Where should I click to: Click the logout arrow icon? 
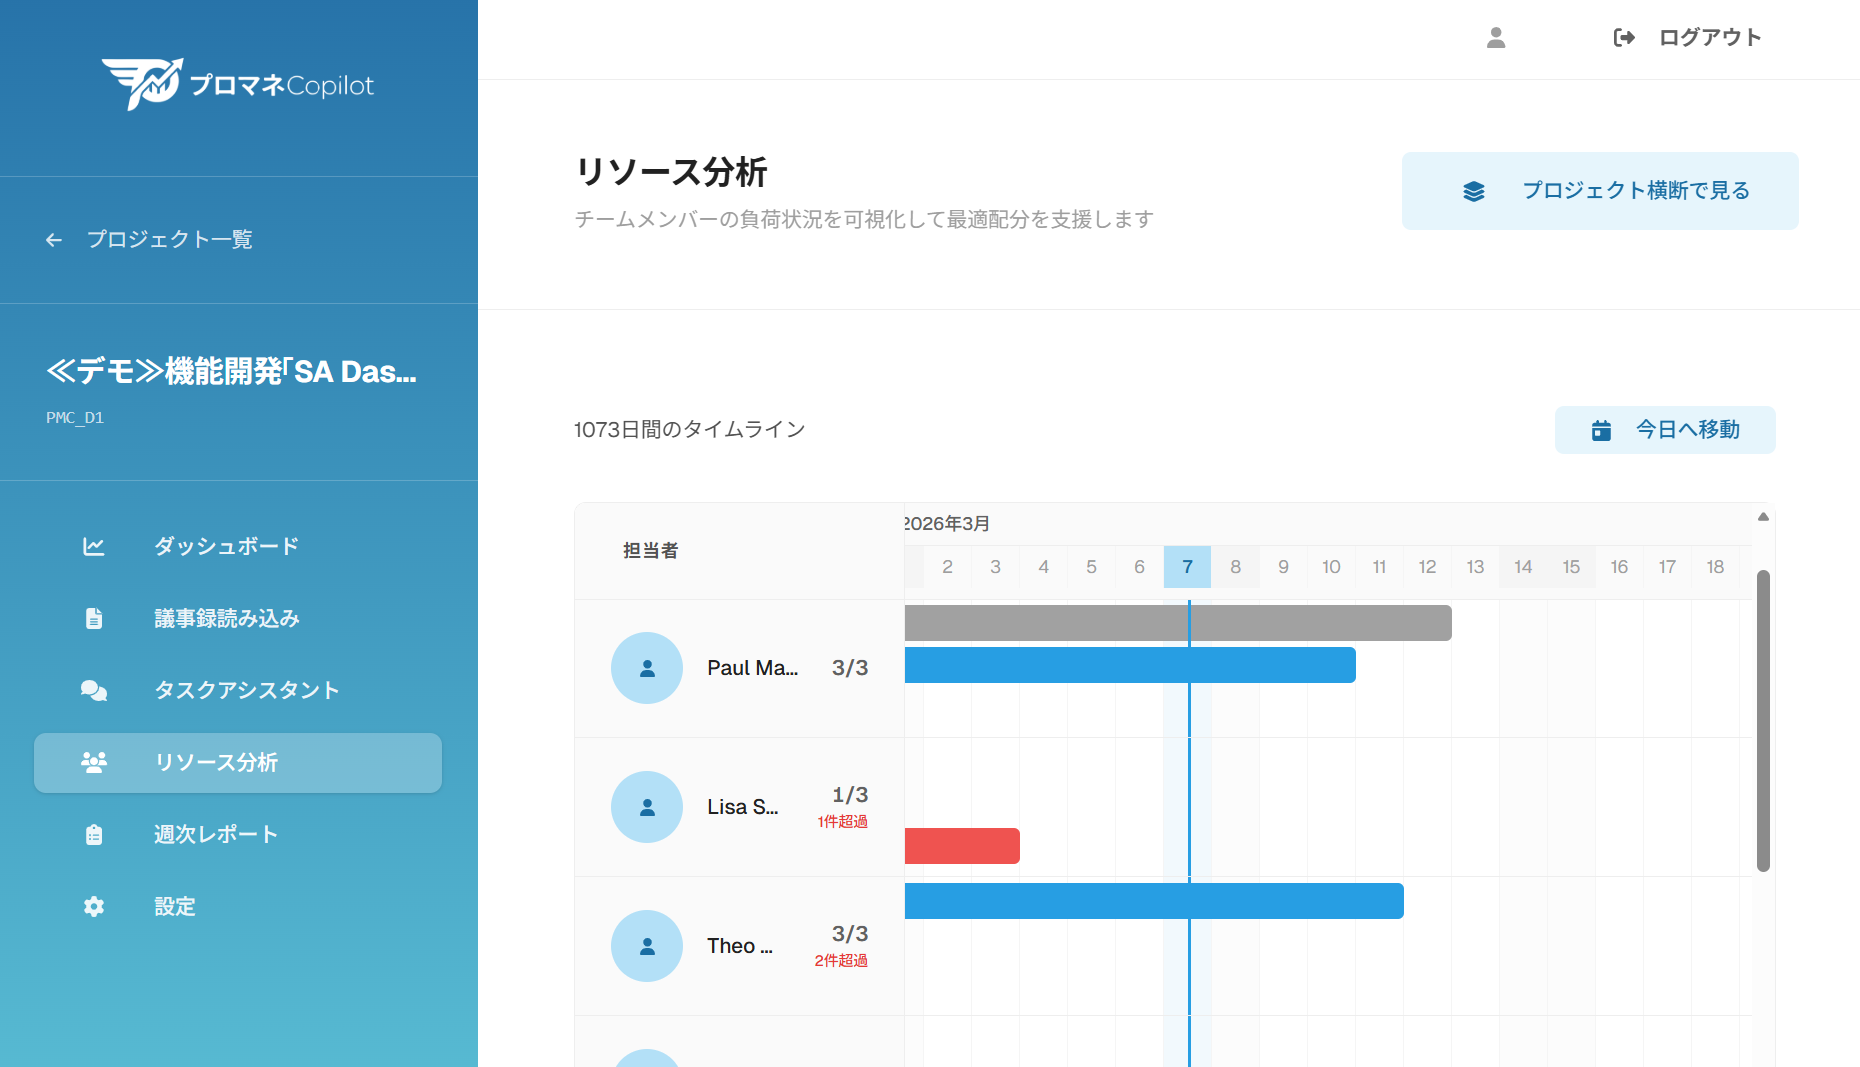(1624, 38)
